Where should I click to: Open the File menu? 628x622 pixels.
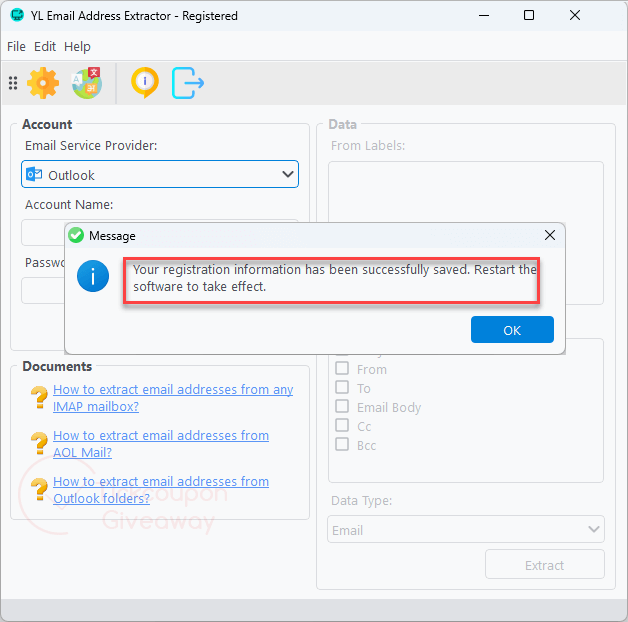click(x=16, y=46)
